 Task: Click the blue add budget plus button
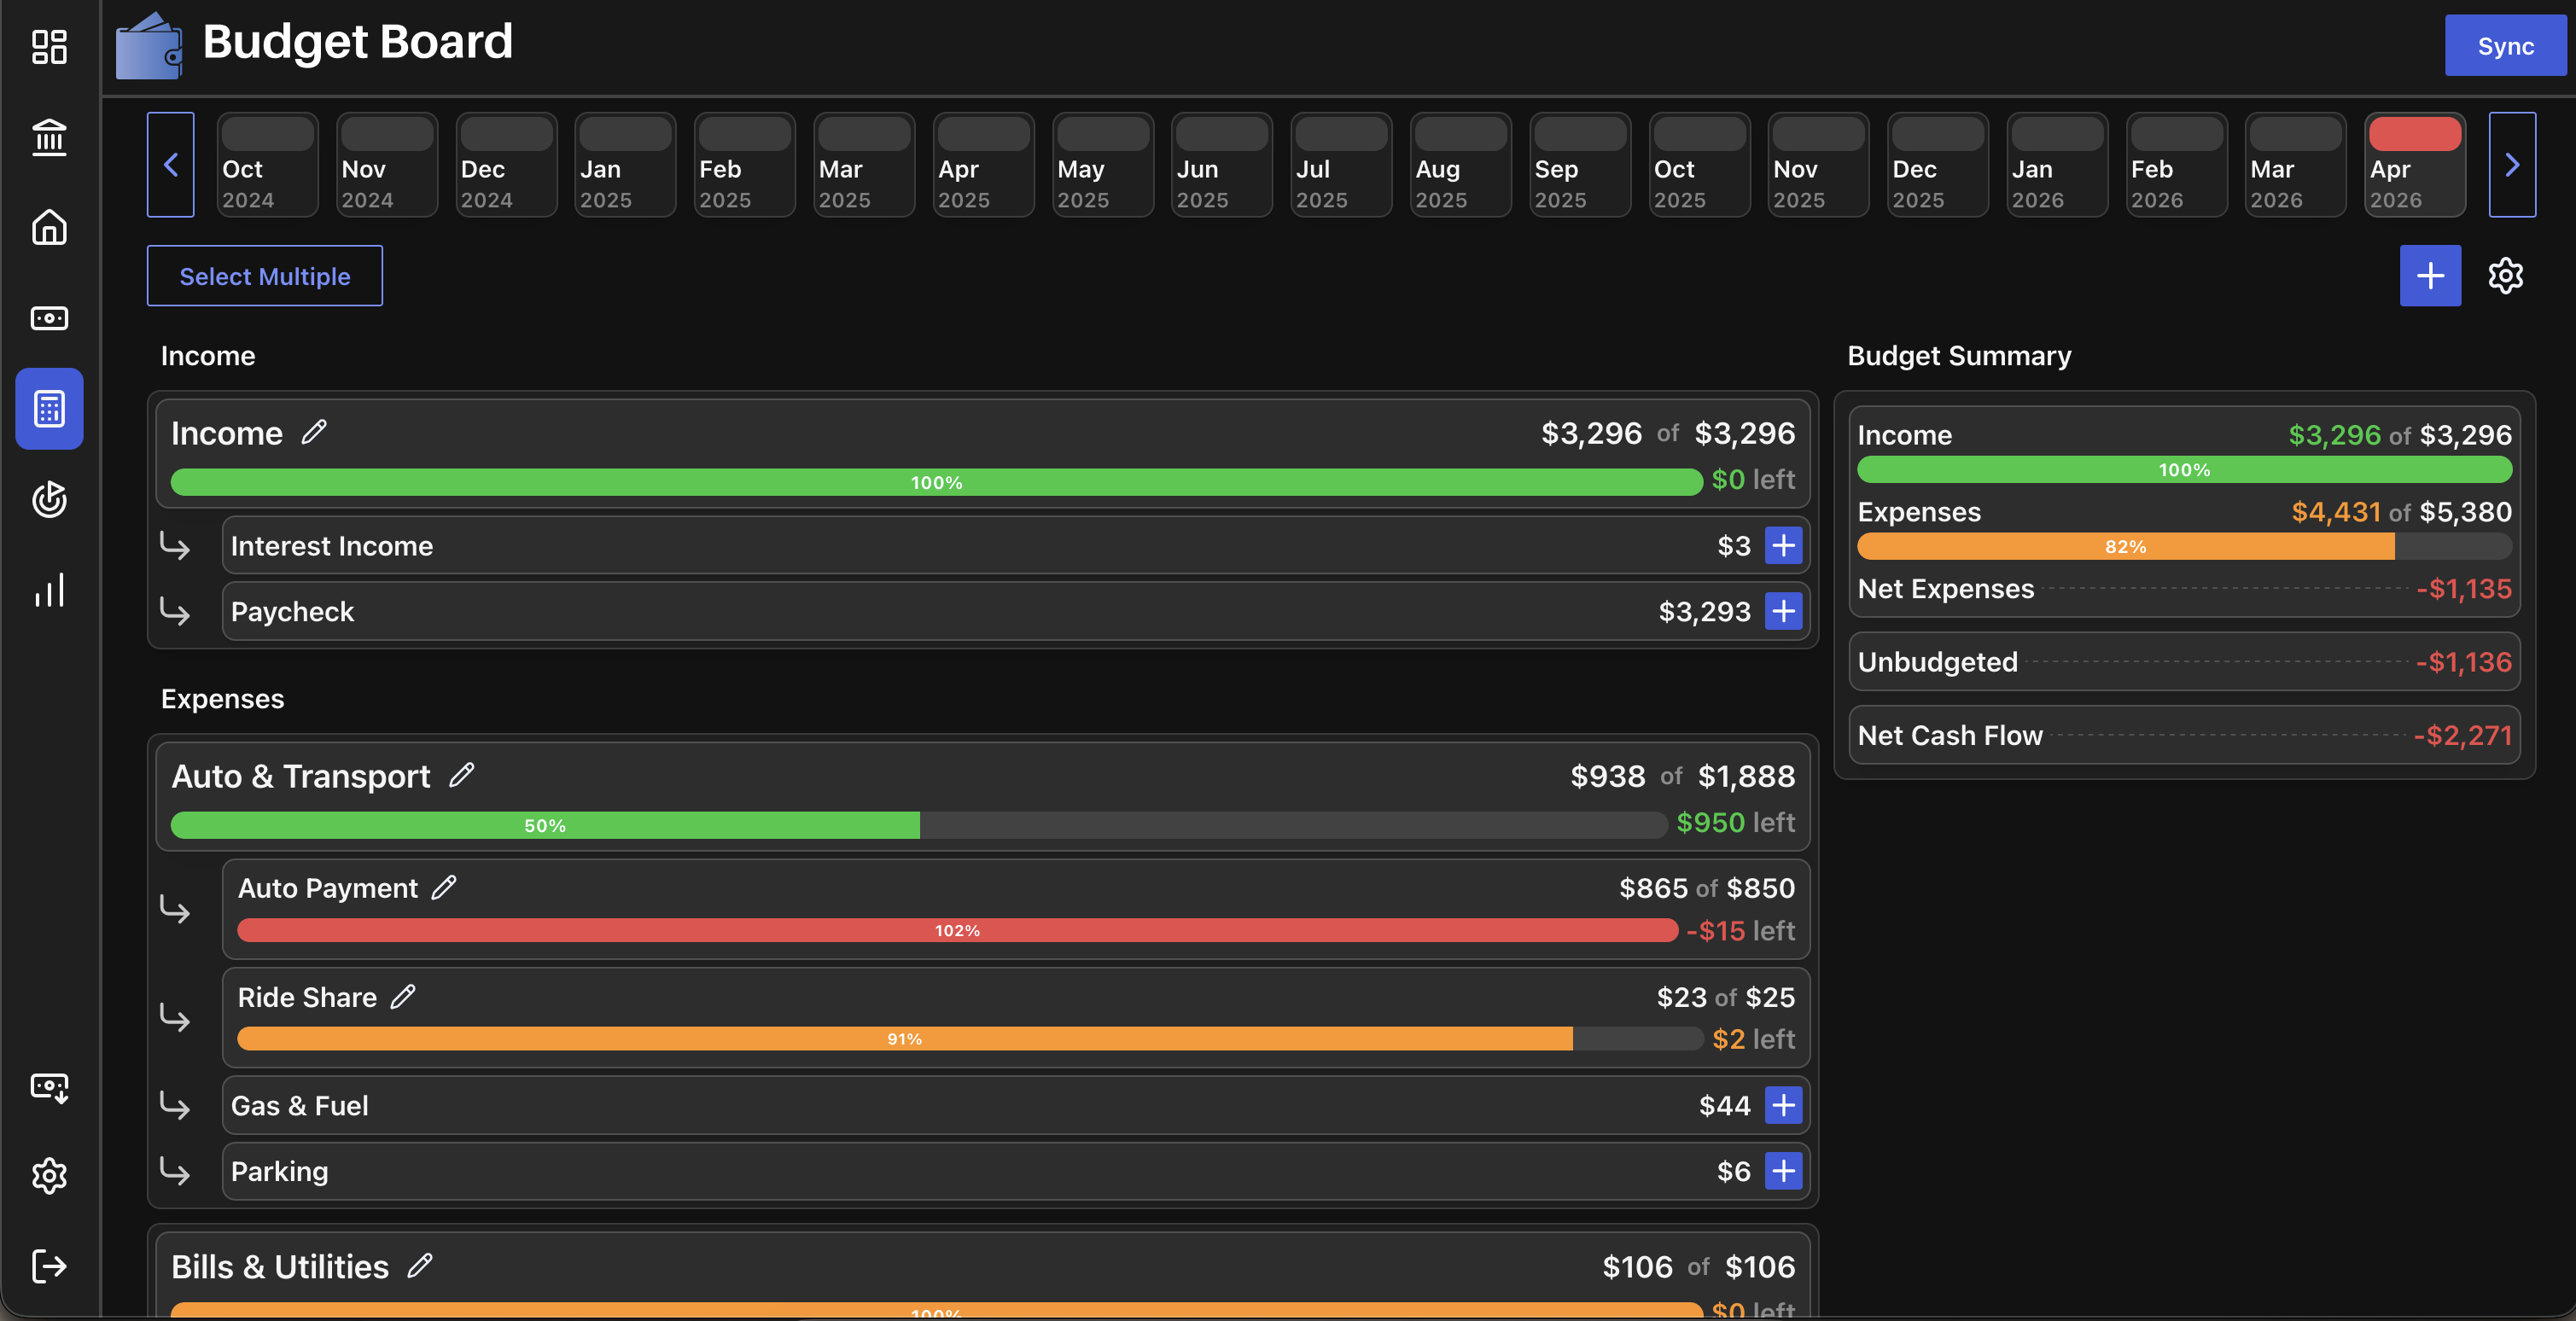[2430, 275]
